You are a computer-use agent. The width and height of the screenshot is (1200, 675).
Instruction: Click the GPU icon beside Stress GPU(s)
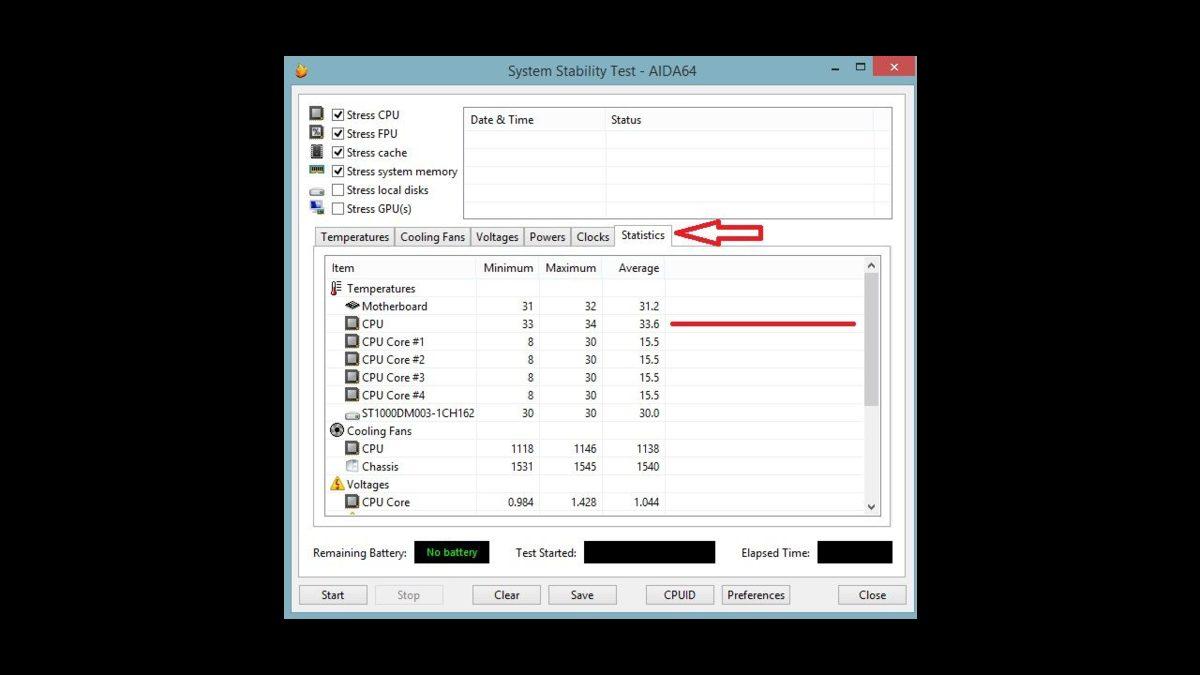tap(318, 208)
